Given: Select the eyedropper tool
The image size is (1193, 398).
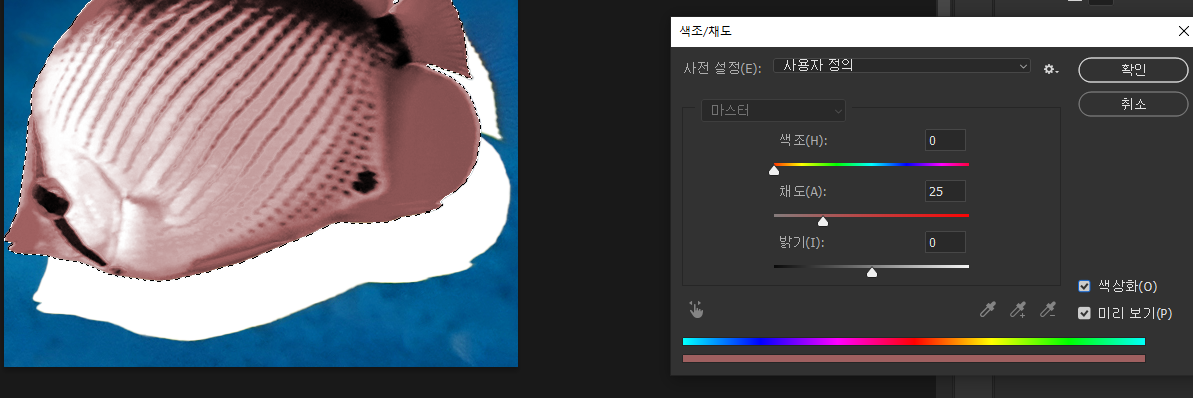Looking at the screenshot, I should [x=988, y=309].
